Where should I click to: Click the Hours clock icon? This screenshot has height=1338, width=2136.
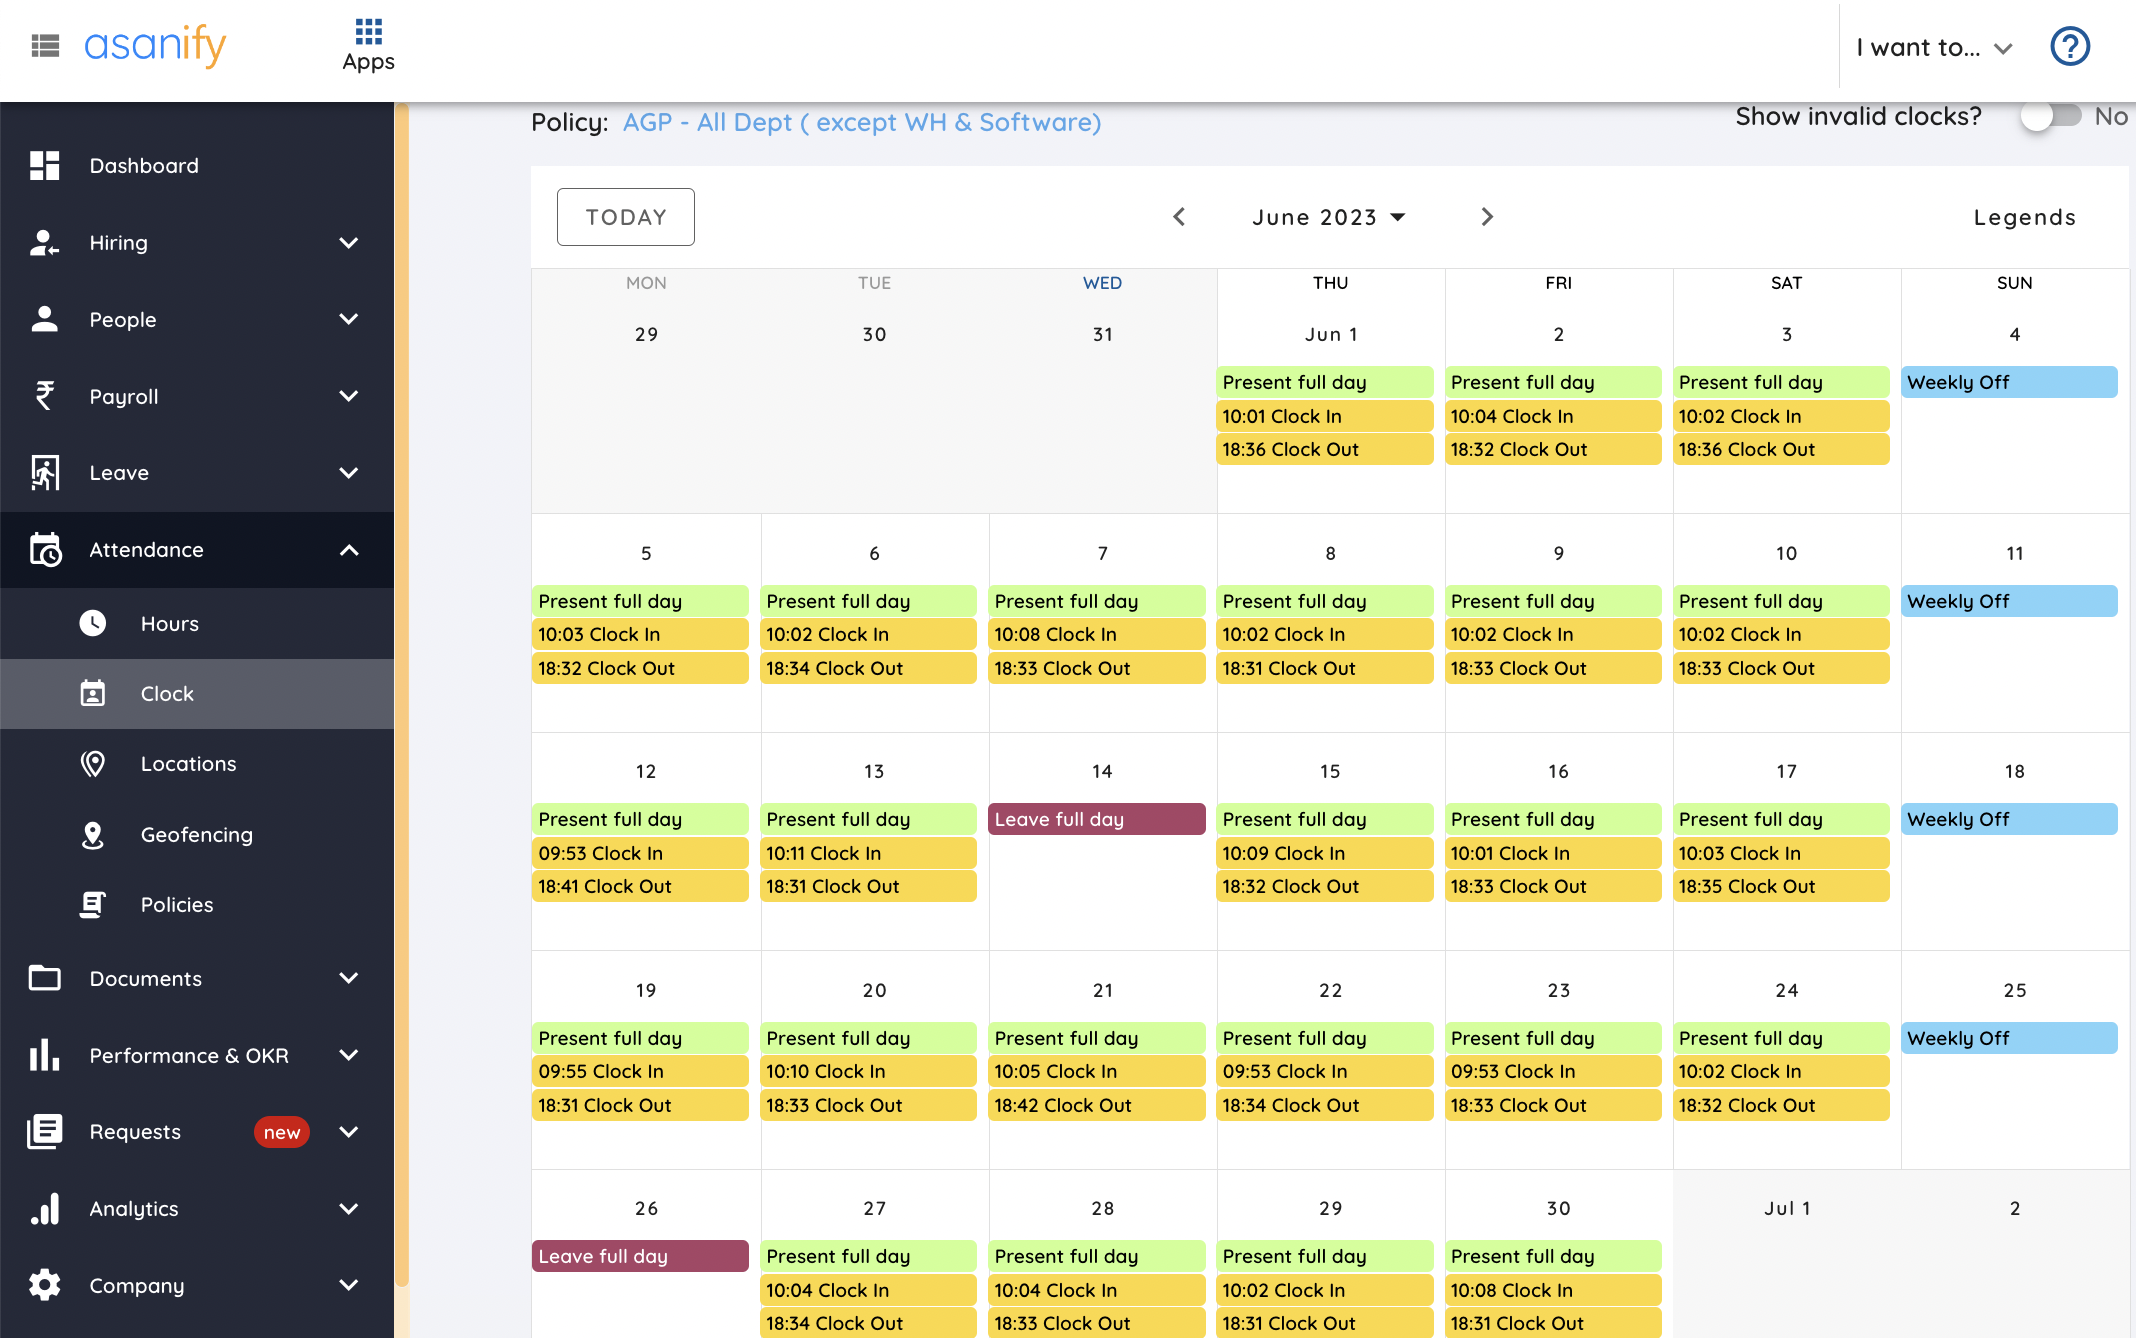click(x=92, y=623)
